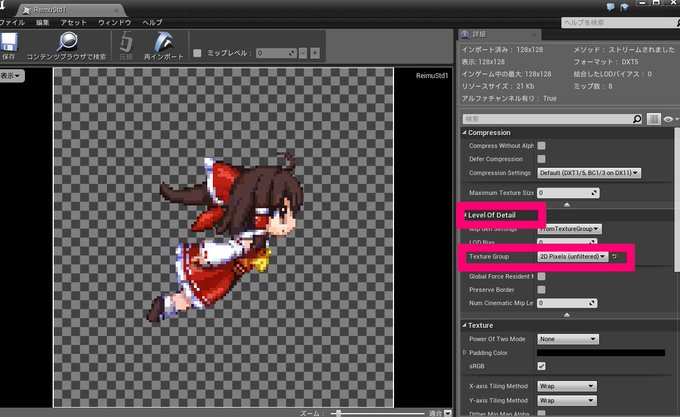Toggle Compress Without Alpha checkbox
The width and height of the screenshot is (680, 417).
click(541, 146)
